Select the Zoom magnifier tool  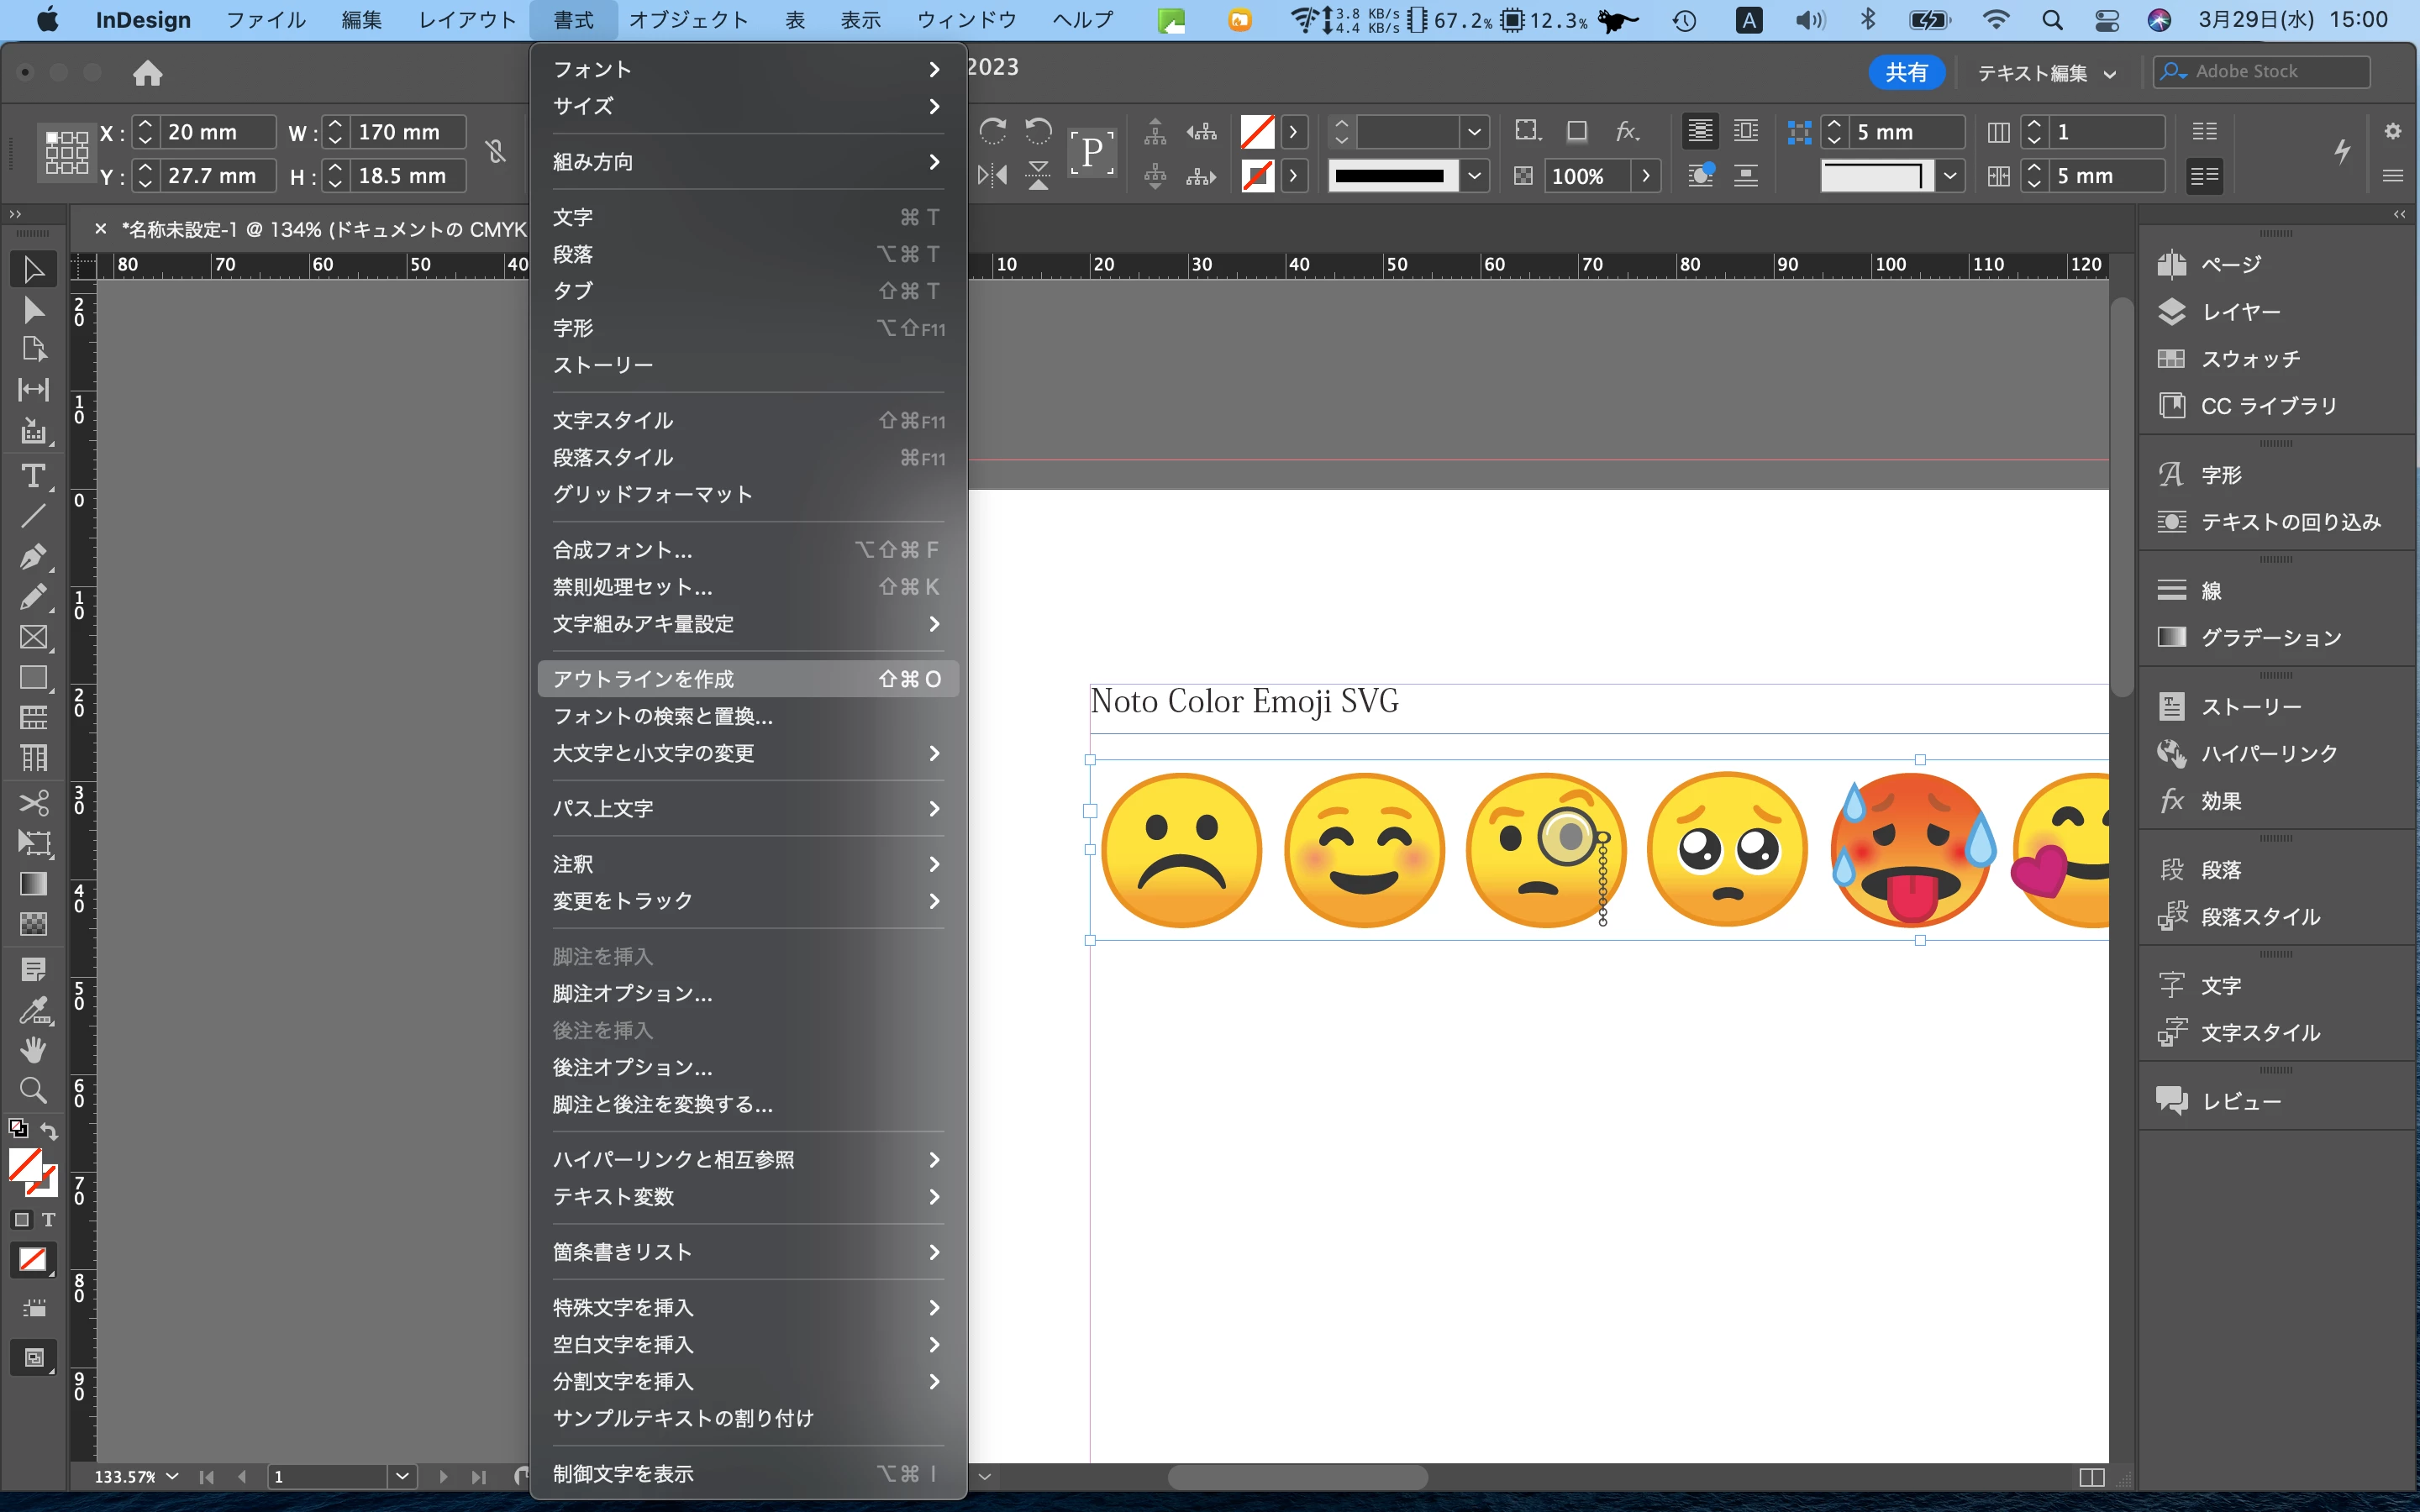(33, 1090)
